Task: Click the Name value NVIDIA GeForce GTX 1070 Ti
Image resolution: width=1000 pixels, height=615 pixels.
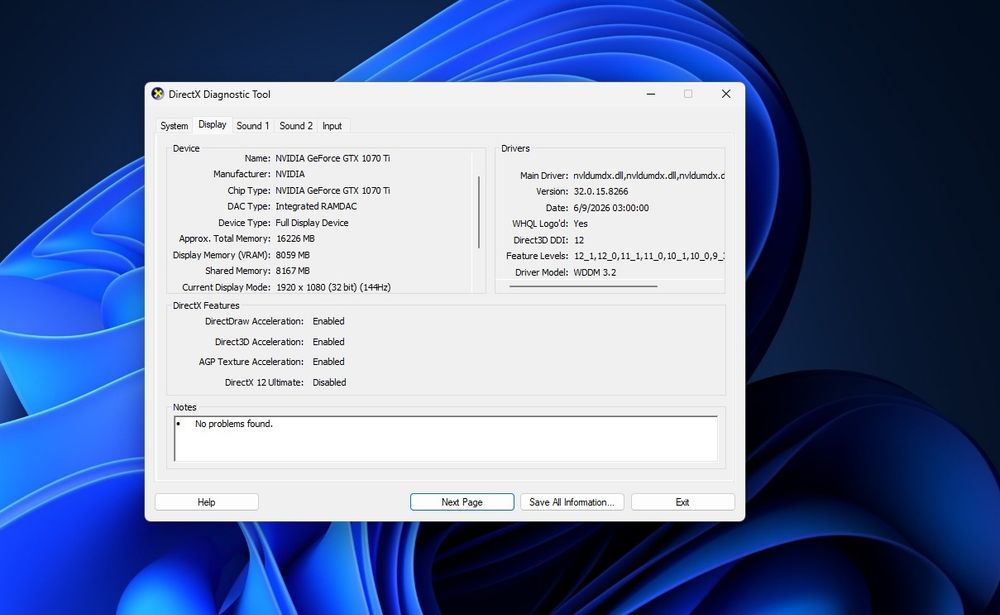Action: [x=332, y=158]
